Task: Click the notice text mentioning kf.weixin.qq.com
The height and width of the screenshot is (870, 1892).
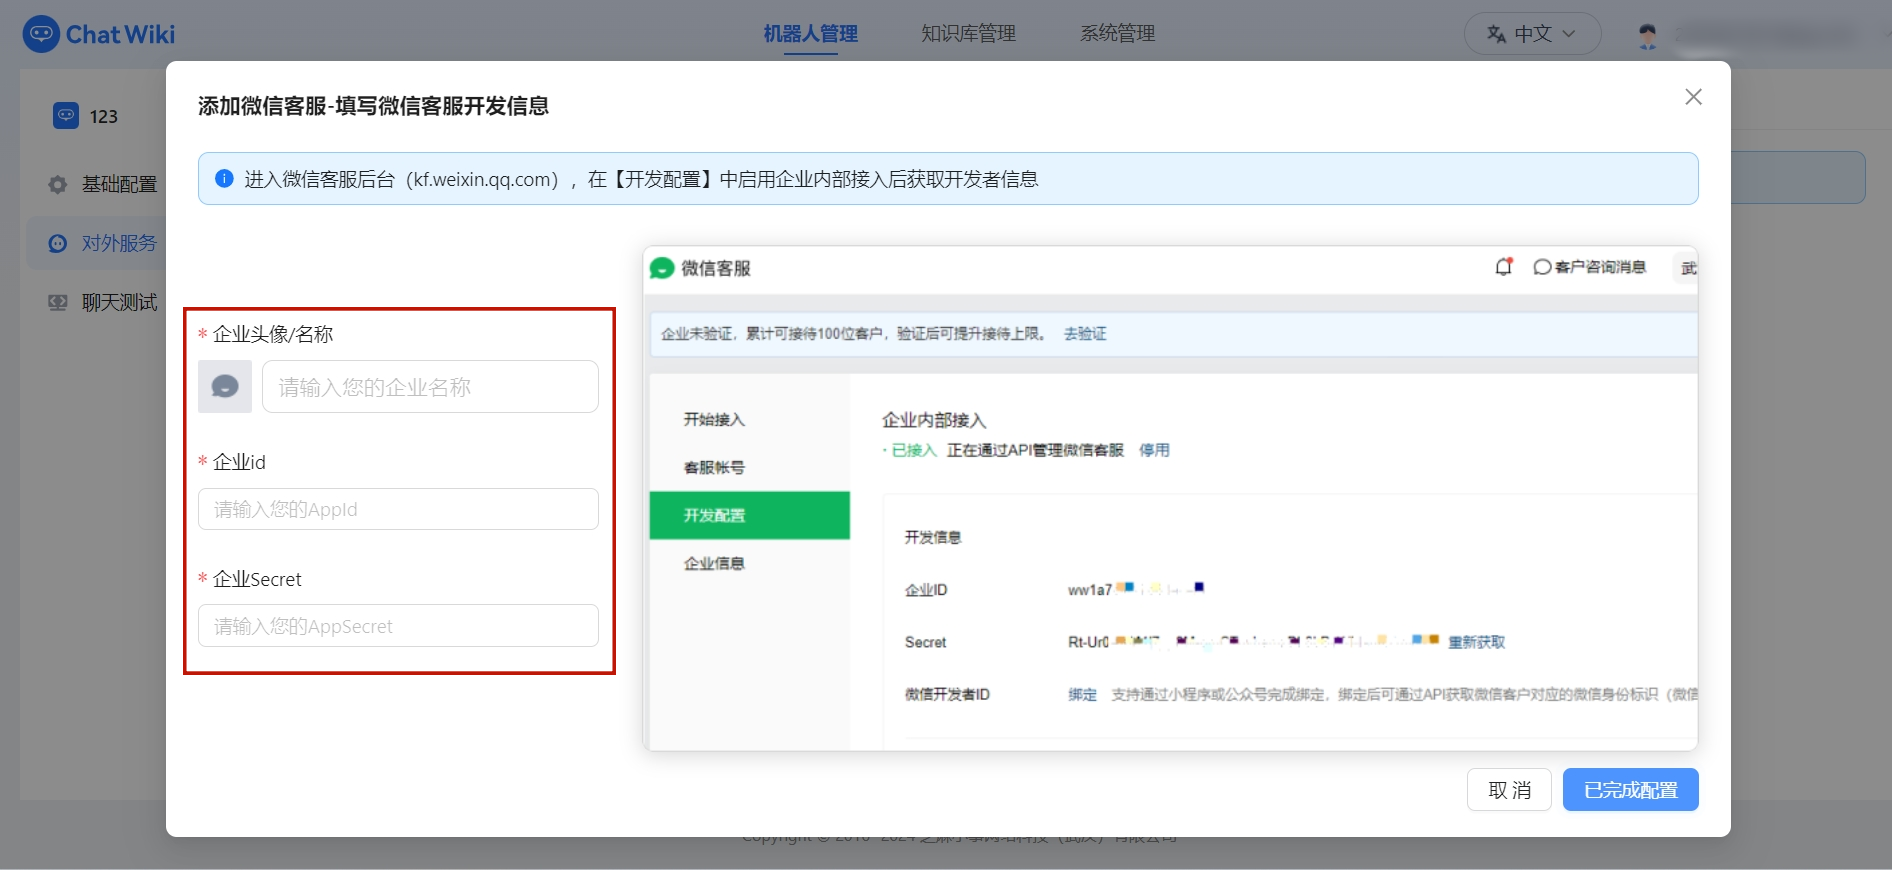Action: click(641, 179)
